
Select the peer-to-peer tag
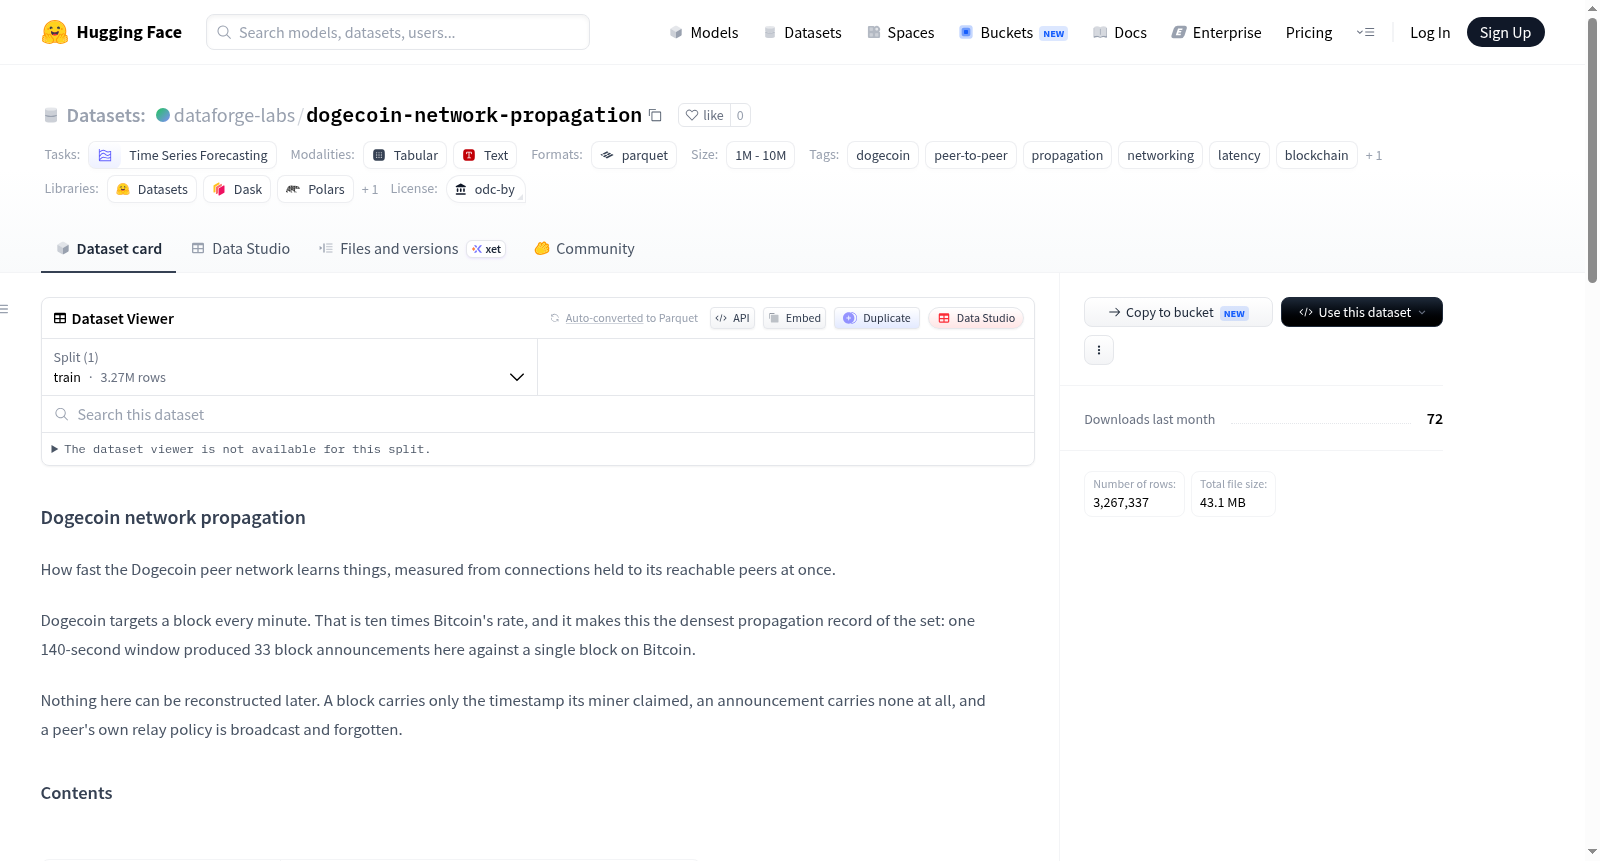coord(970,155)
